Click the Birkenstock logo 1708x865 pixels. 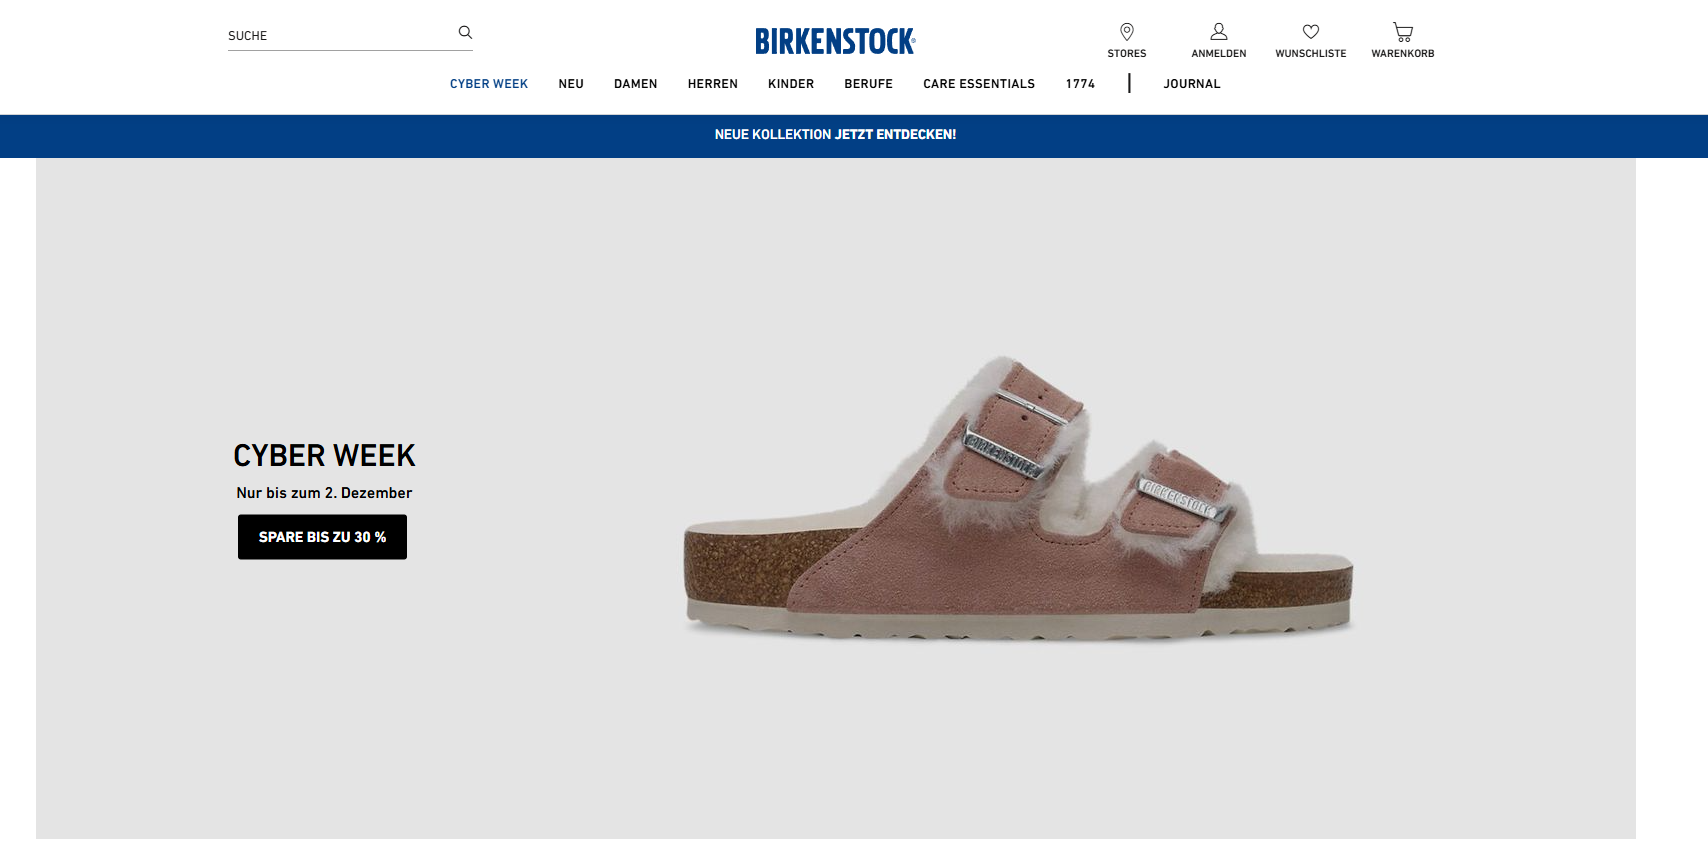click(x=835, y=41)
